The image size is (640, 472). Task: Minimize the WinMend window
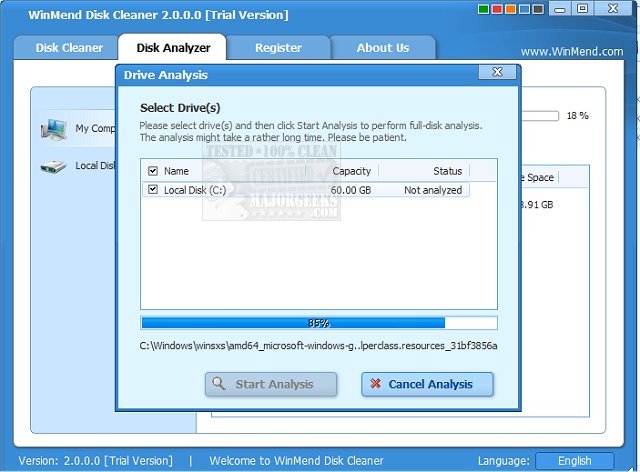tap(560, 9)
